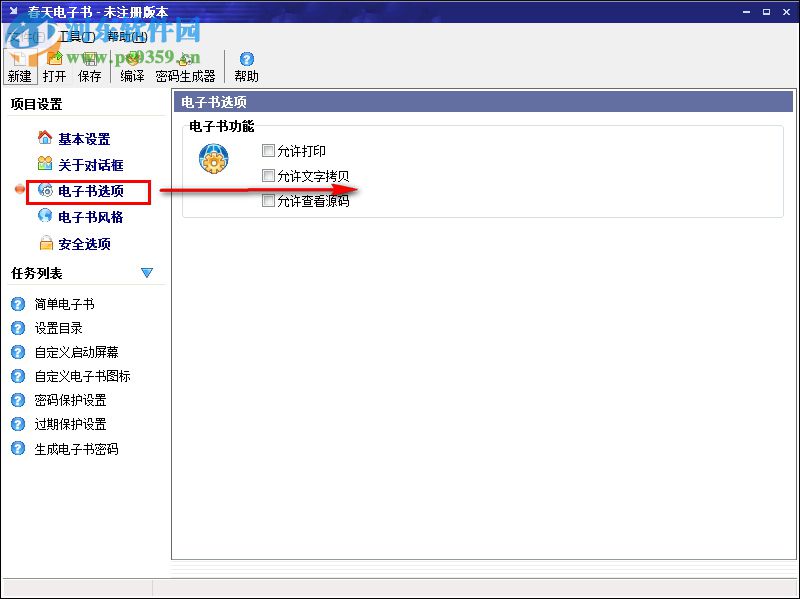The image size is (800, 599).
Task: Click the house icon beside 基本设置
Action: 45,137
